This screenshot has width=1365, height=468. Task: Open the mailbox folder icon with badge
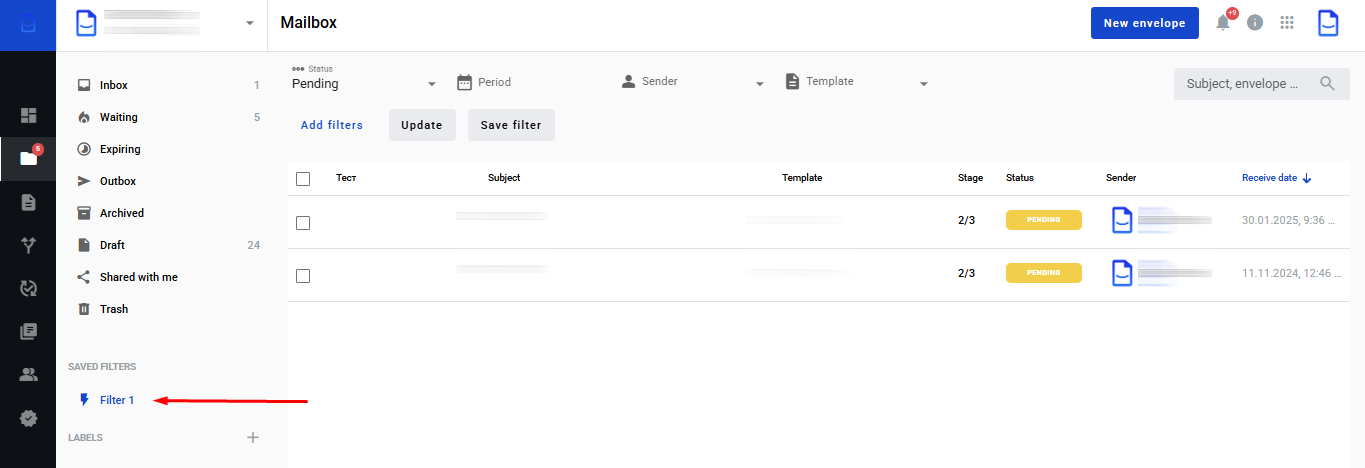pos(28,158)
